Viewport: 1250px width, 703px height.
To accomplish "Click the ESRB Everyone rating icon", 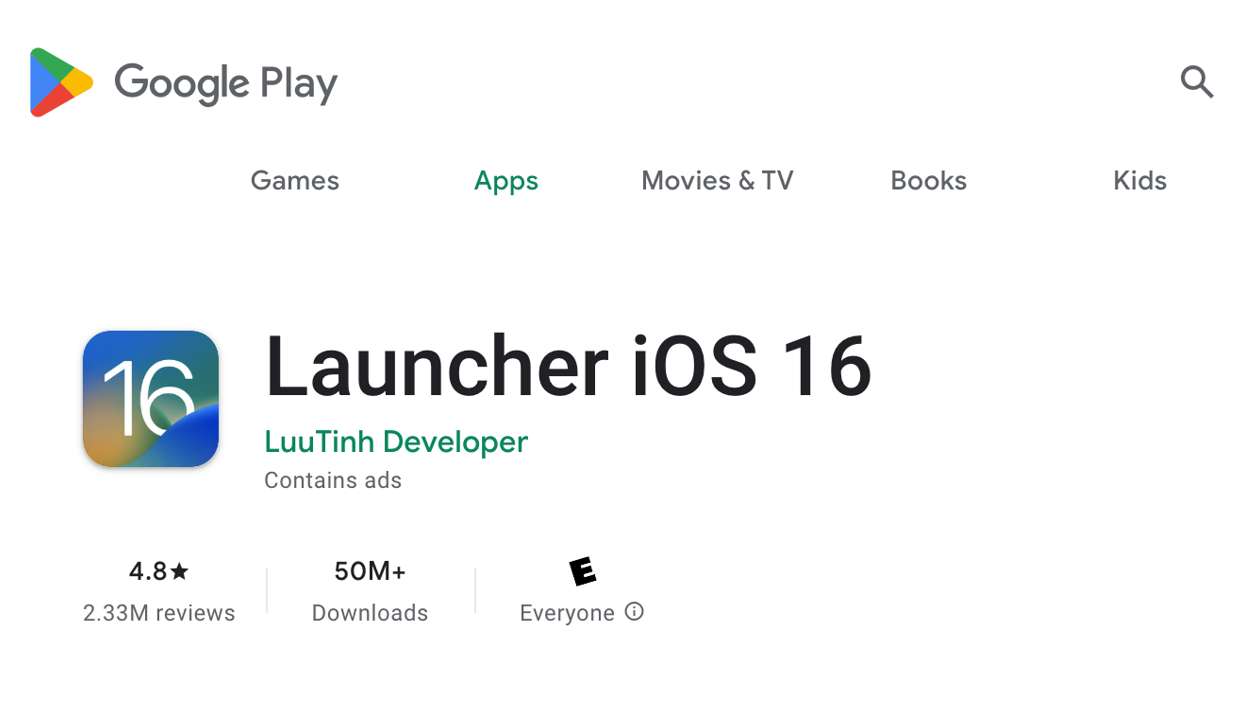I will (582, 570).
